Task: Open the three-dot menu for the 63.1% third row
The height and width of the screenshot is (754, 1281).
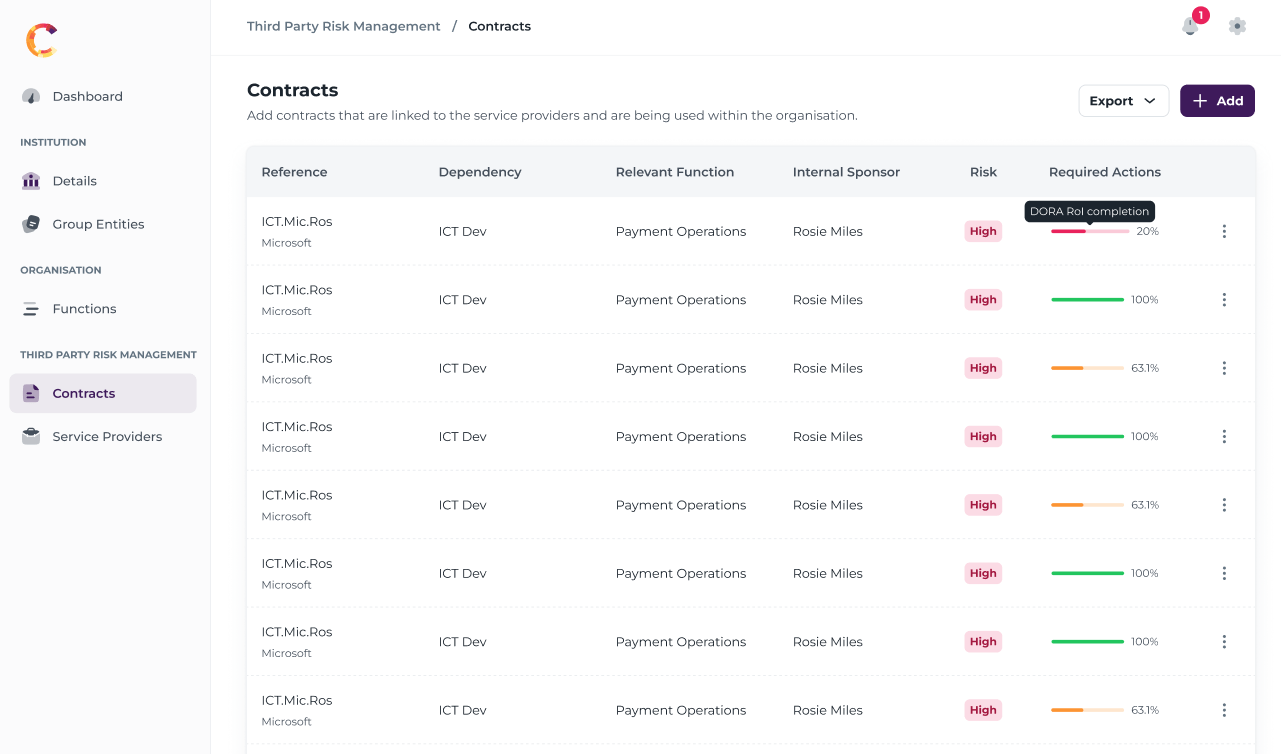Action: 1224,368
